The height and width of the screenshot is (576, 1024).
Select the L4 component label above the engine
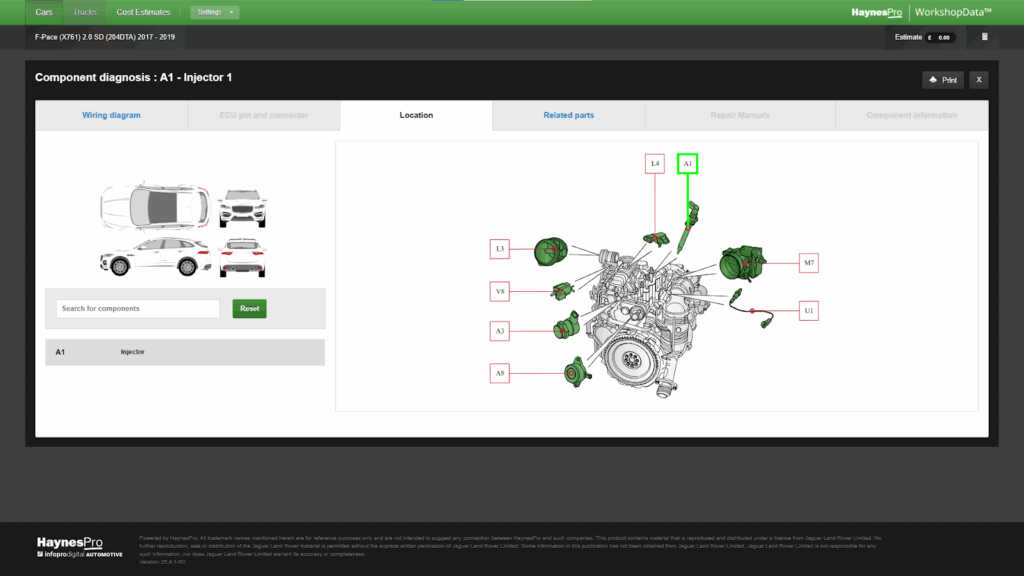(x=654, y=162)
